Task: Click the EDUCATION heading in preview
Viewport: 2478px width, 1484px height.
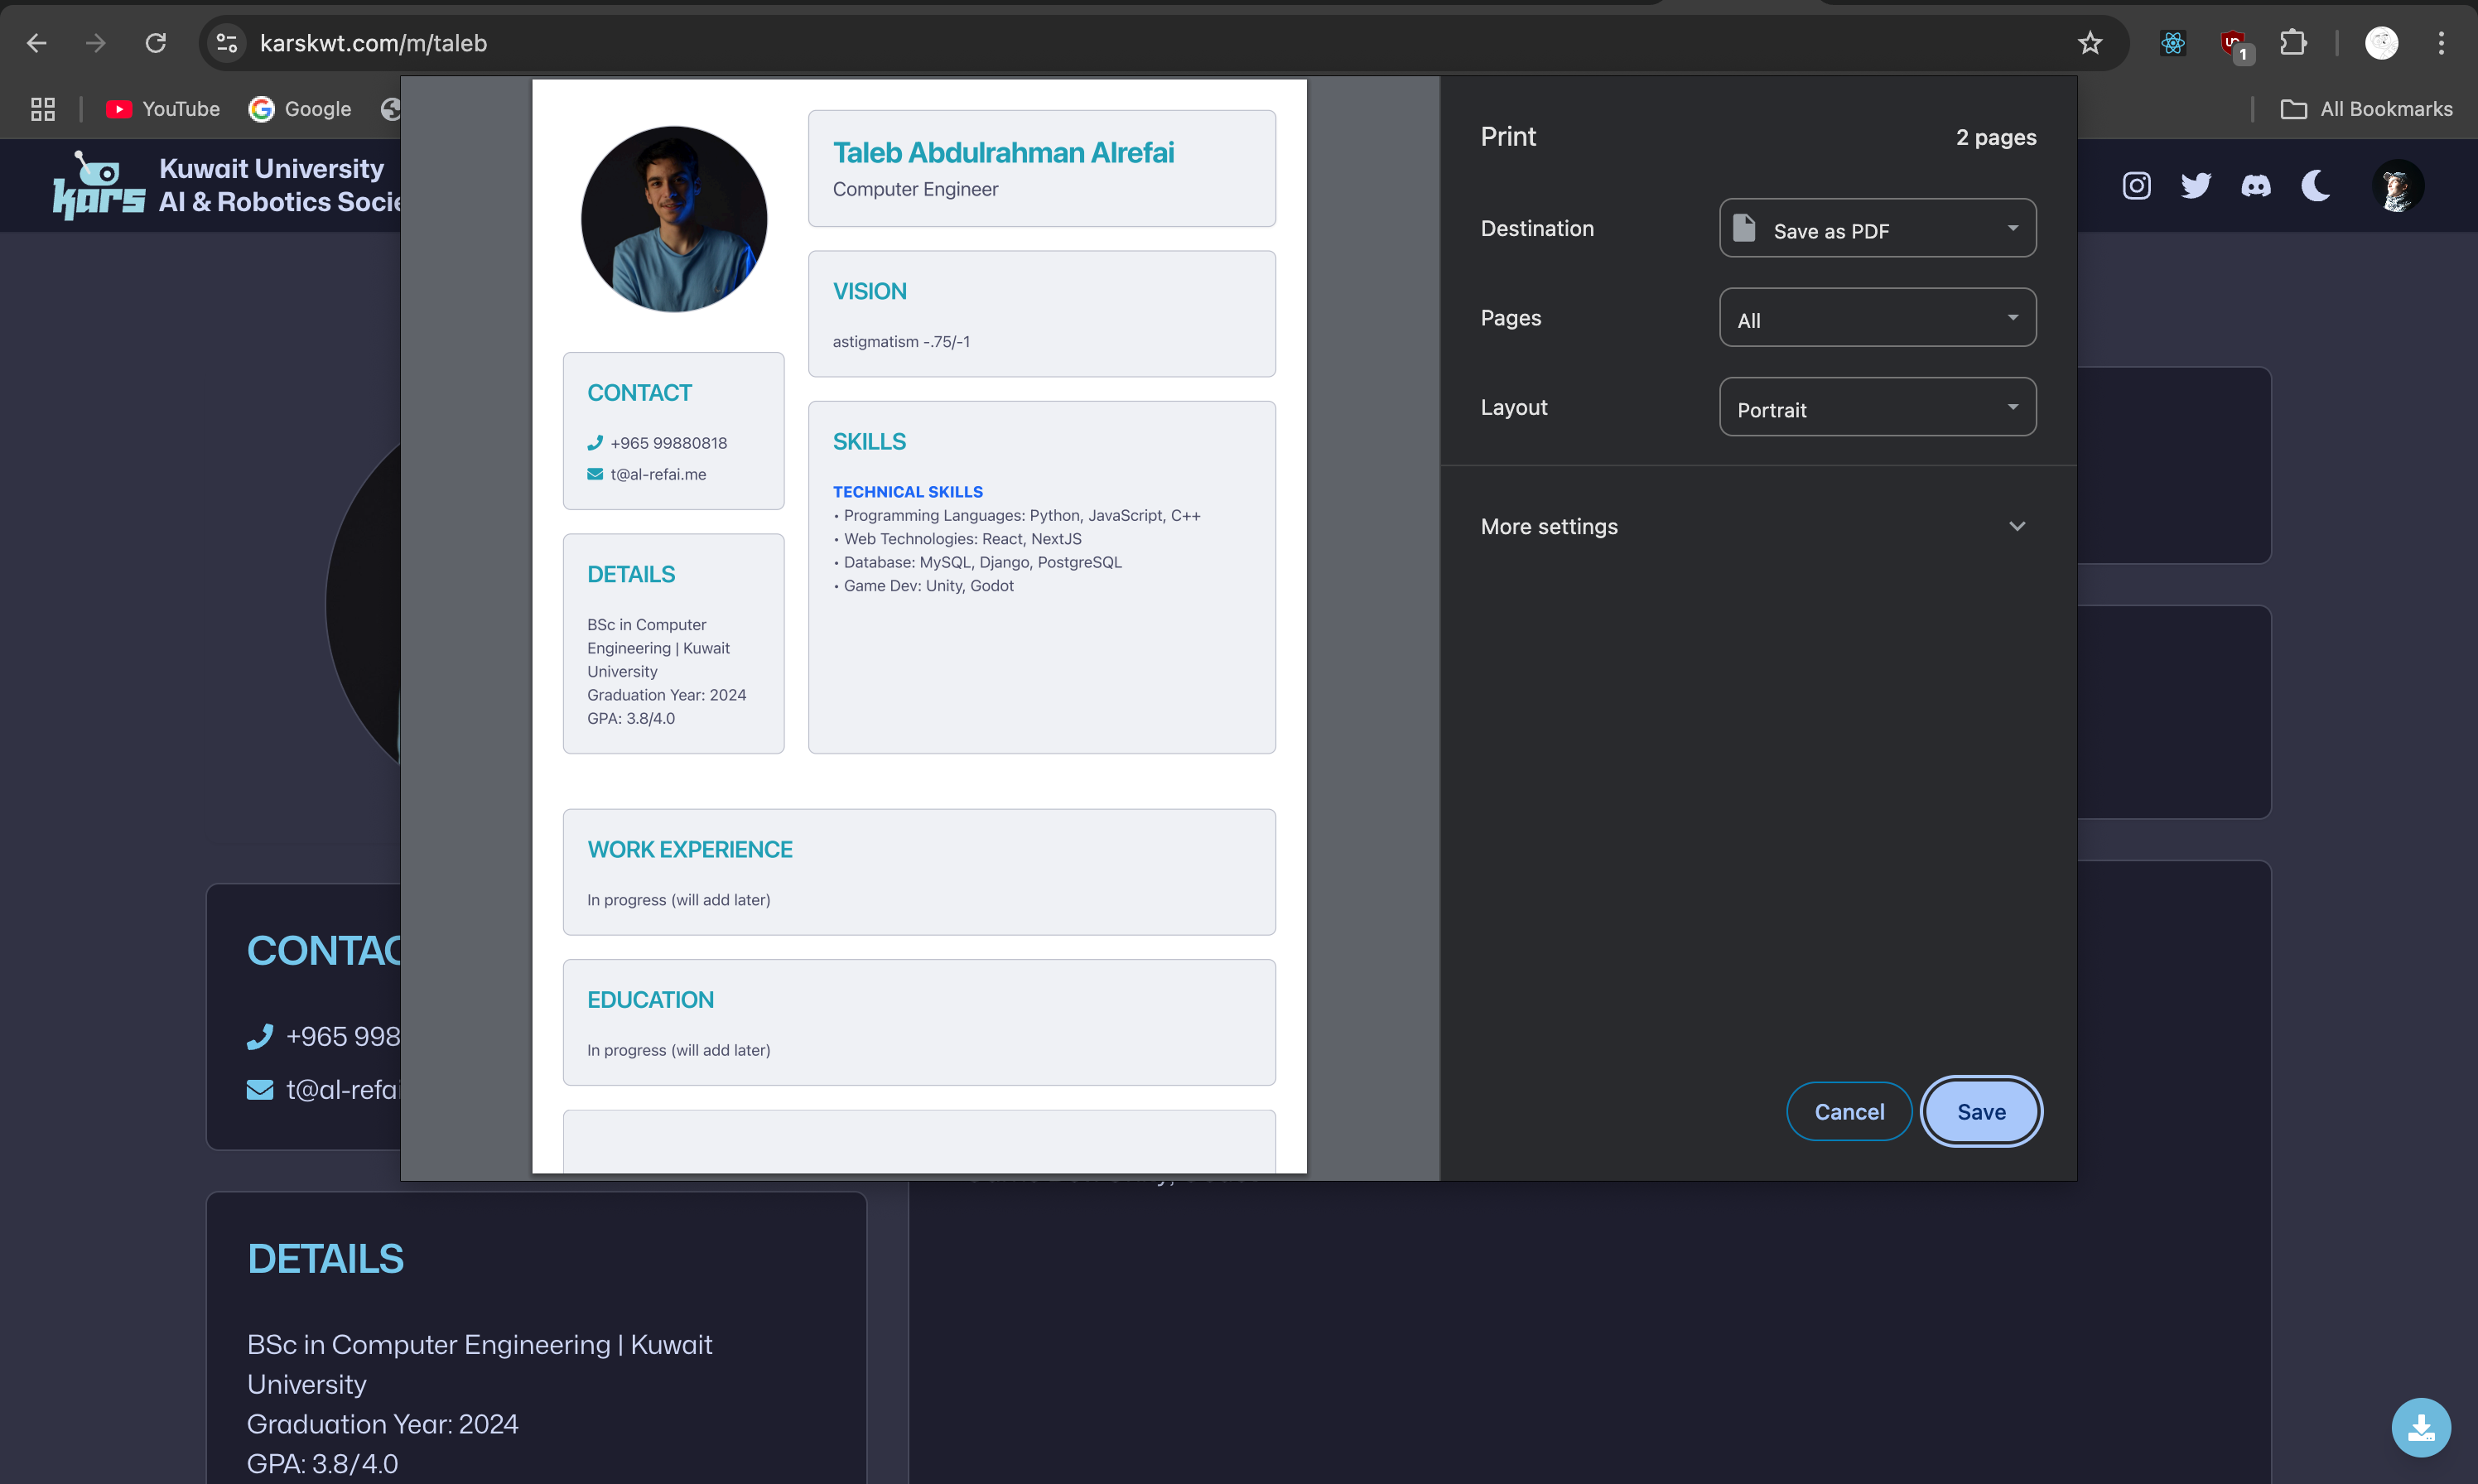Action: (650, 1000)
